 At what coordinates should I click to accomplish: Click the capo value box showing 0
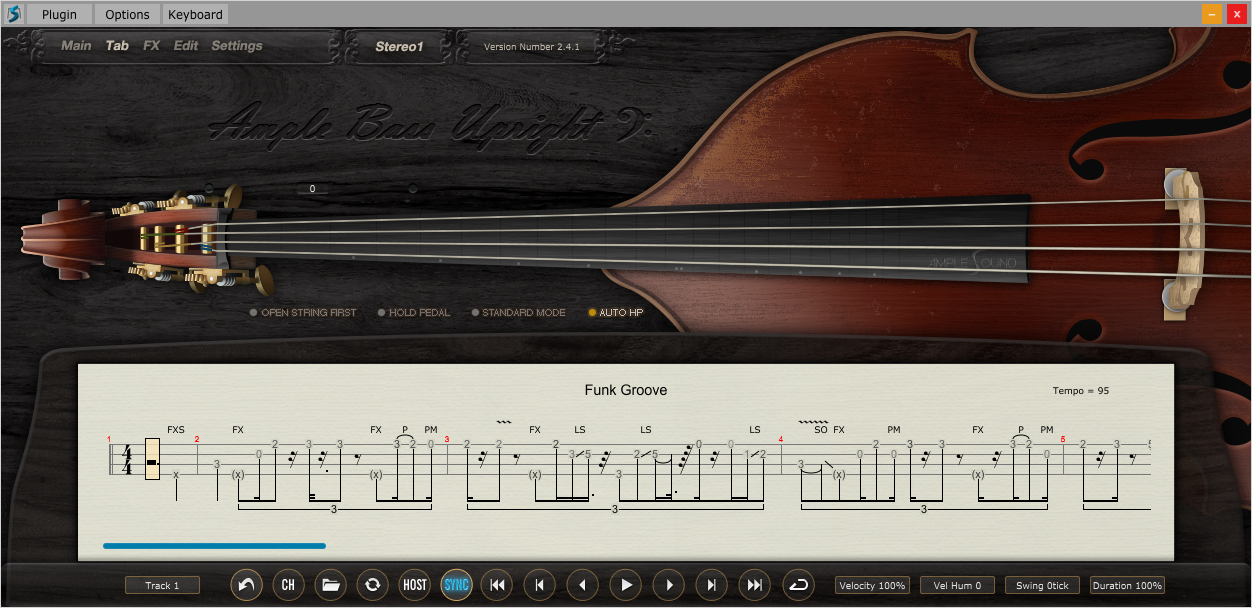pos(312,189)
